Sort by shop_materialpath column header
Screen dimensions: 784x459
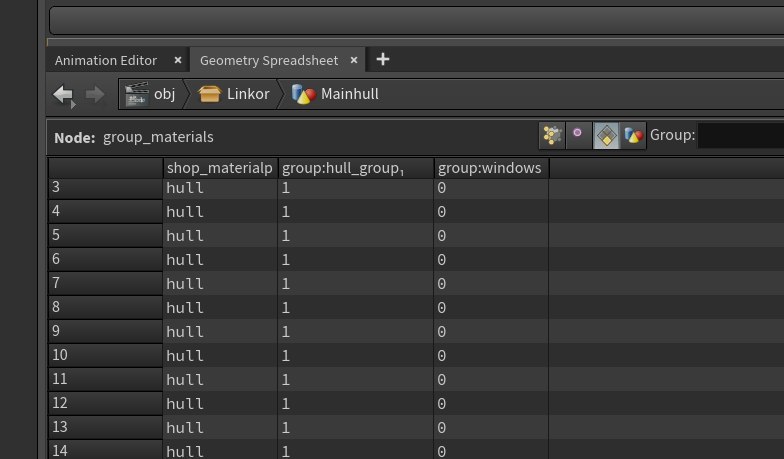pos(220,168)
